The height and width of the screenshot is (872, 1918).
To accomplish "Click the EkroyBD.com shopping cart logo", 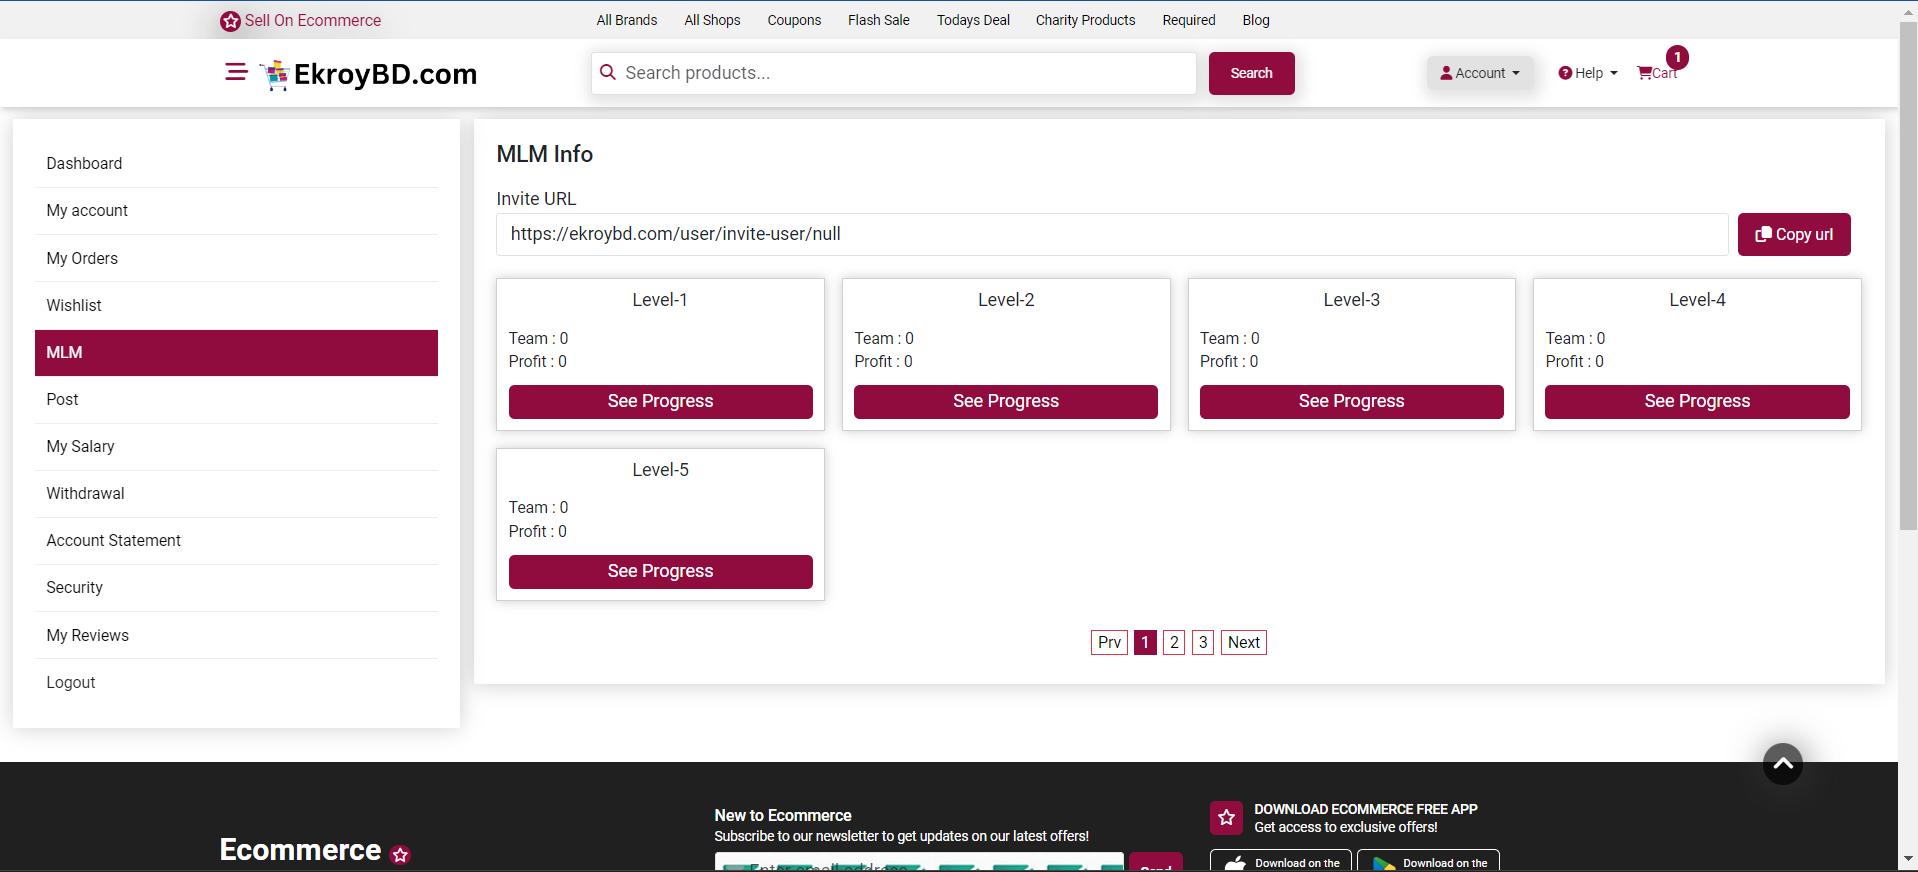I will tap(274, 75).
